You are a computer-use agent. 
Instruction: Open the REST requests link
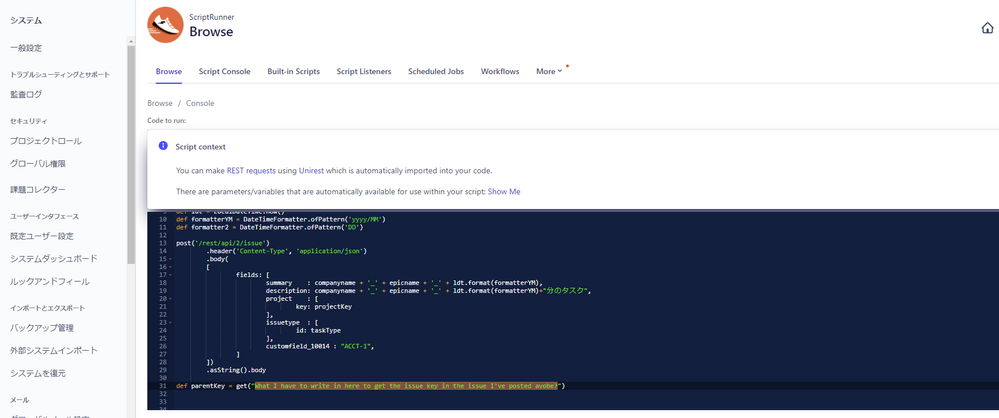click(x=251, y=171)
